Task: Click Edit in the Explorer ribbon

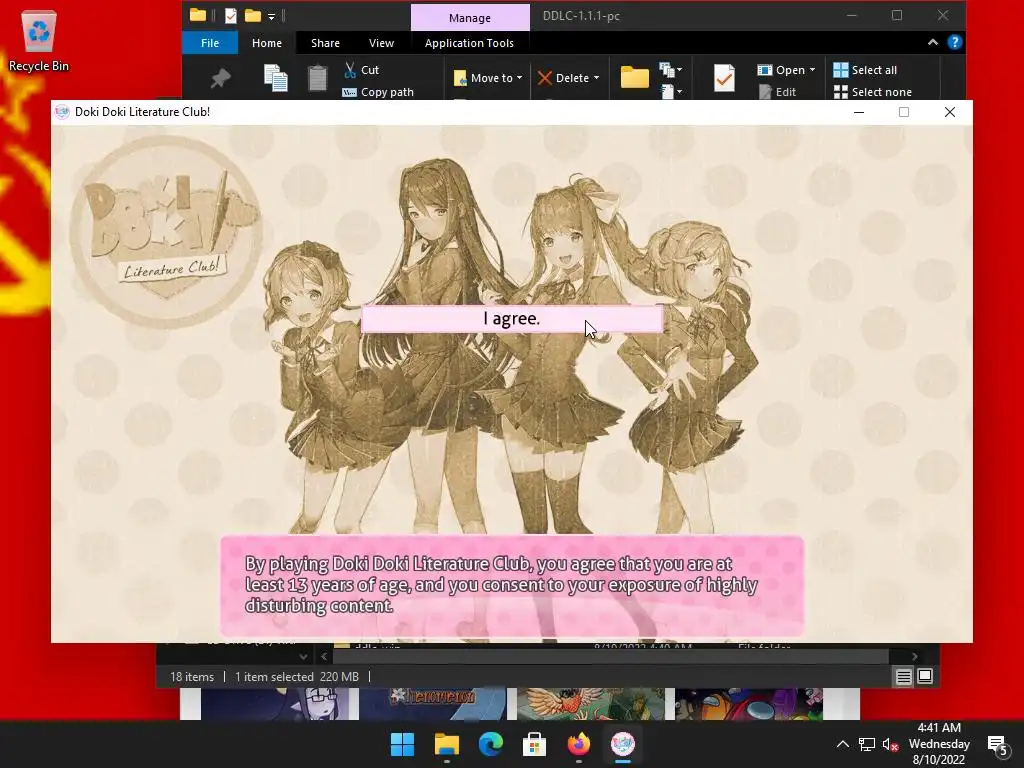Action: tap(777, 92)
